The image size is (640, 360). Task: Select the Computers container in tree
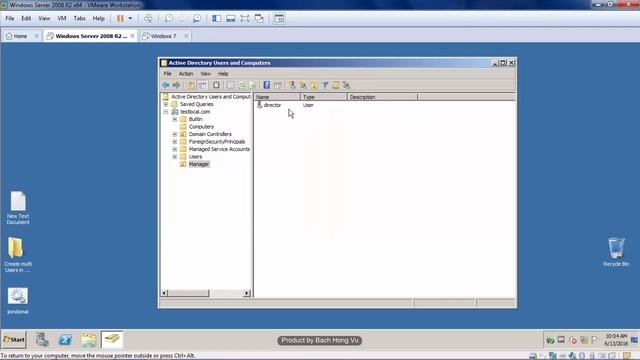tap(201, 127)
